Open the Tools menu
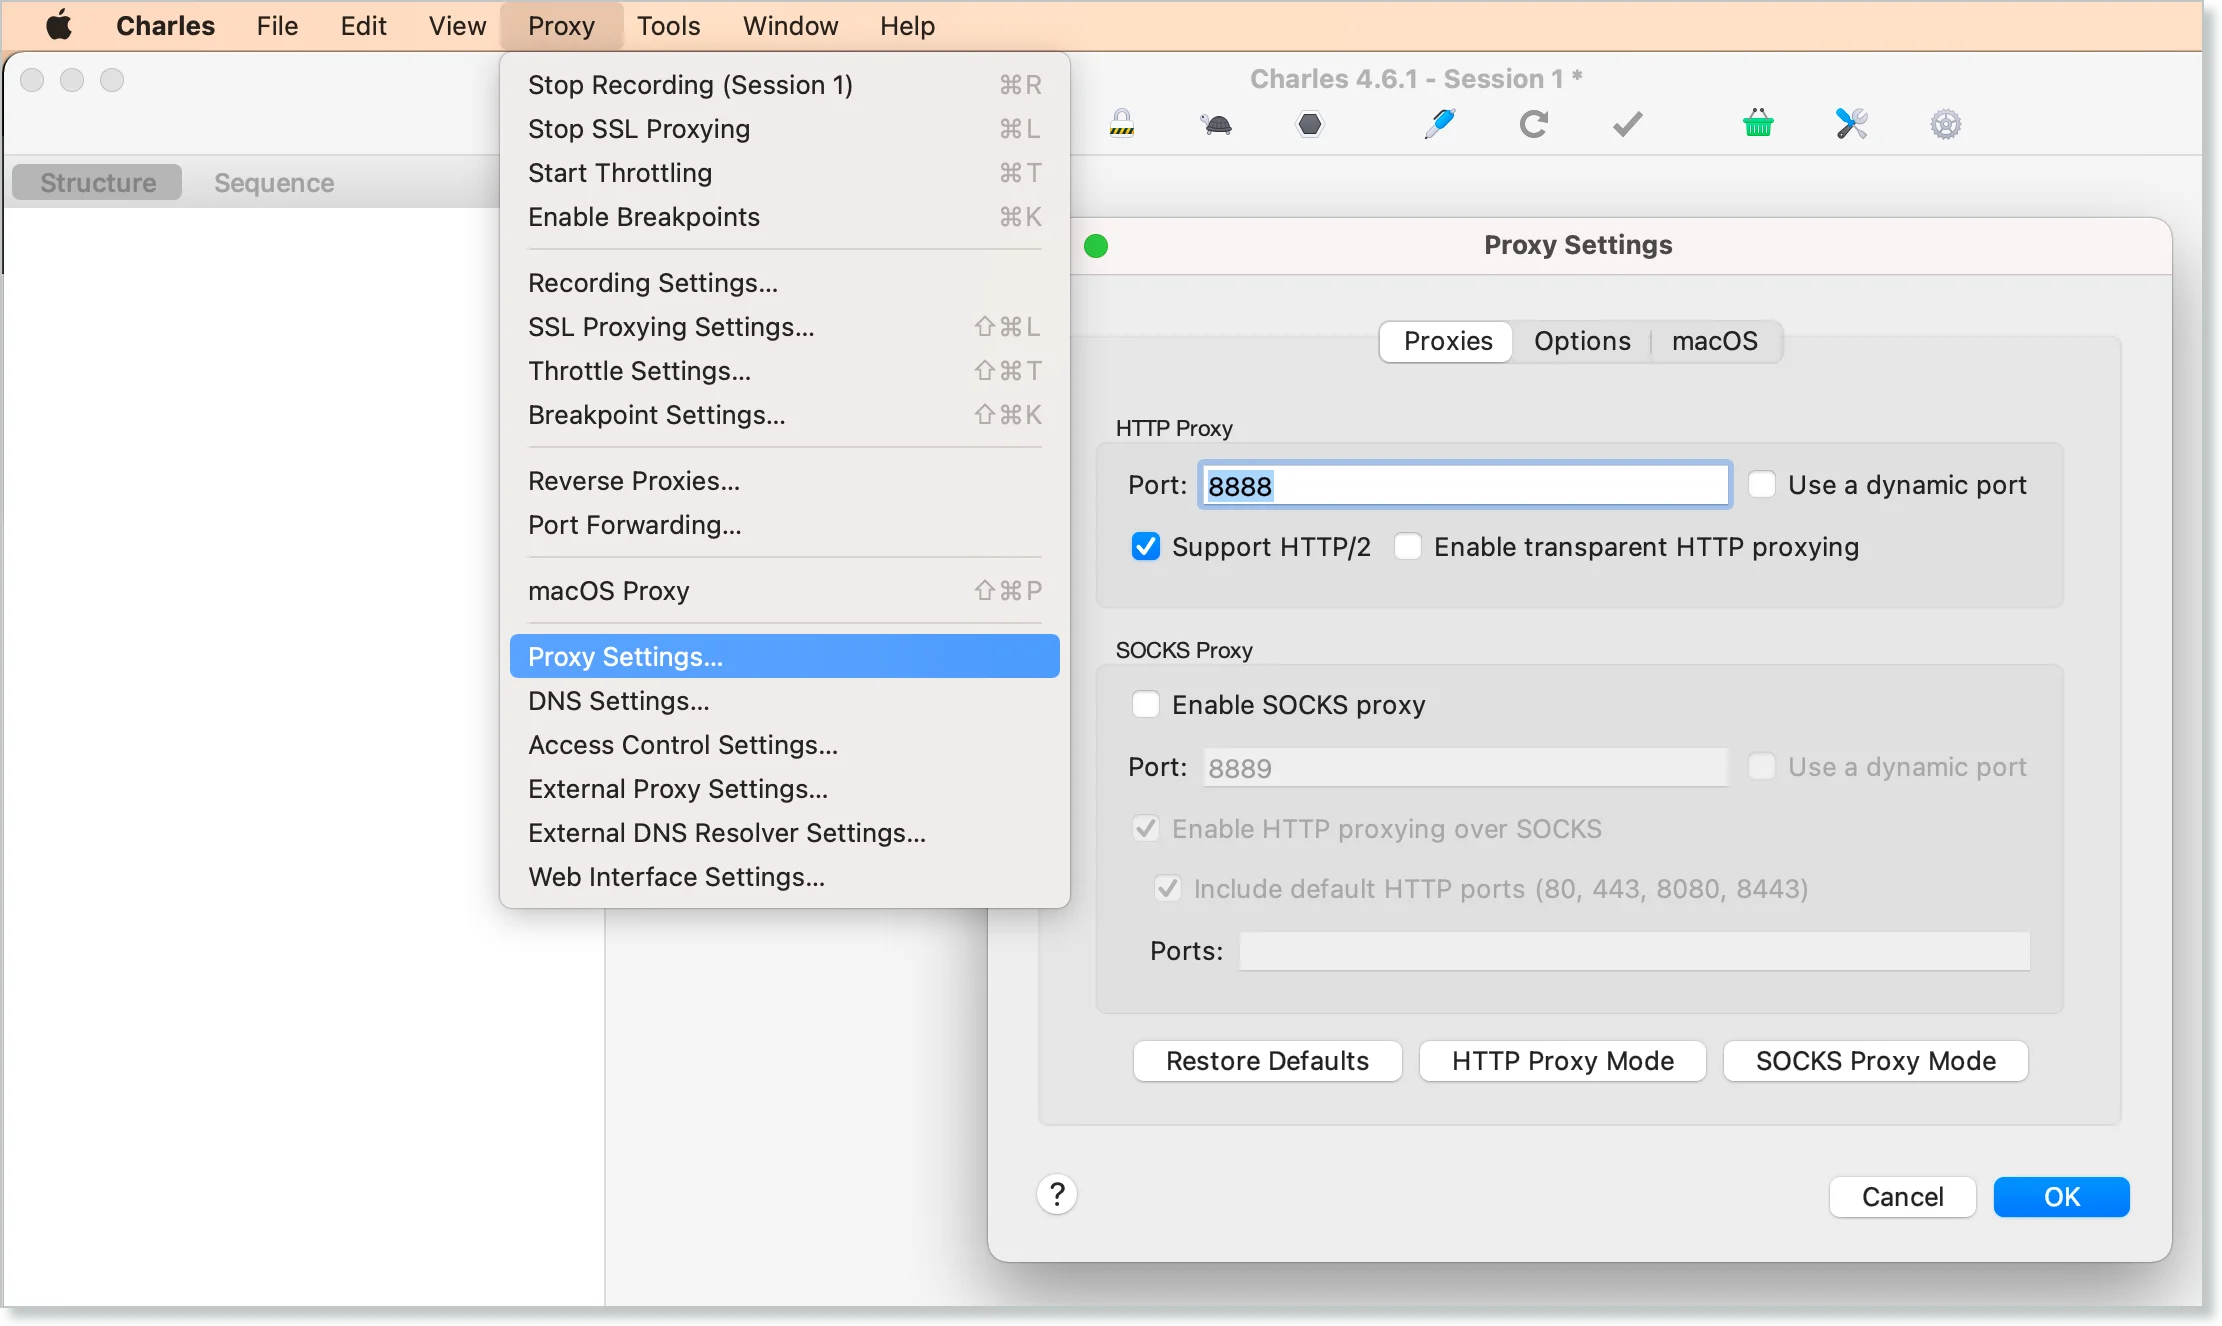 (667, 25)
